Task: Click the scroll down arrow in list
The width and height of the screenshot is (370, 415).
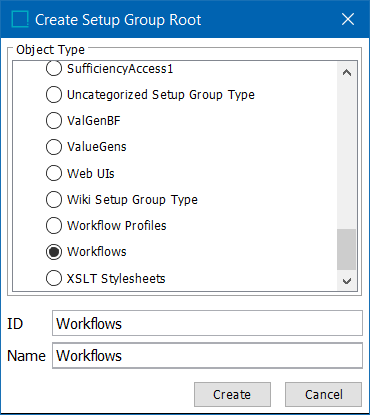Action: click(x=347, y=281)
